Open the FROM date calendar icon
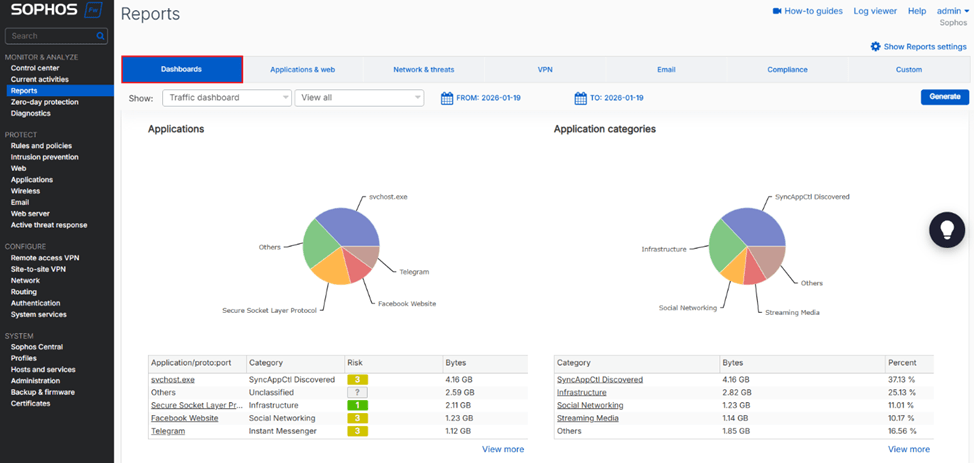Image resolution: width=974 pixels, height=463 pixels. 447,98
